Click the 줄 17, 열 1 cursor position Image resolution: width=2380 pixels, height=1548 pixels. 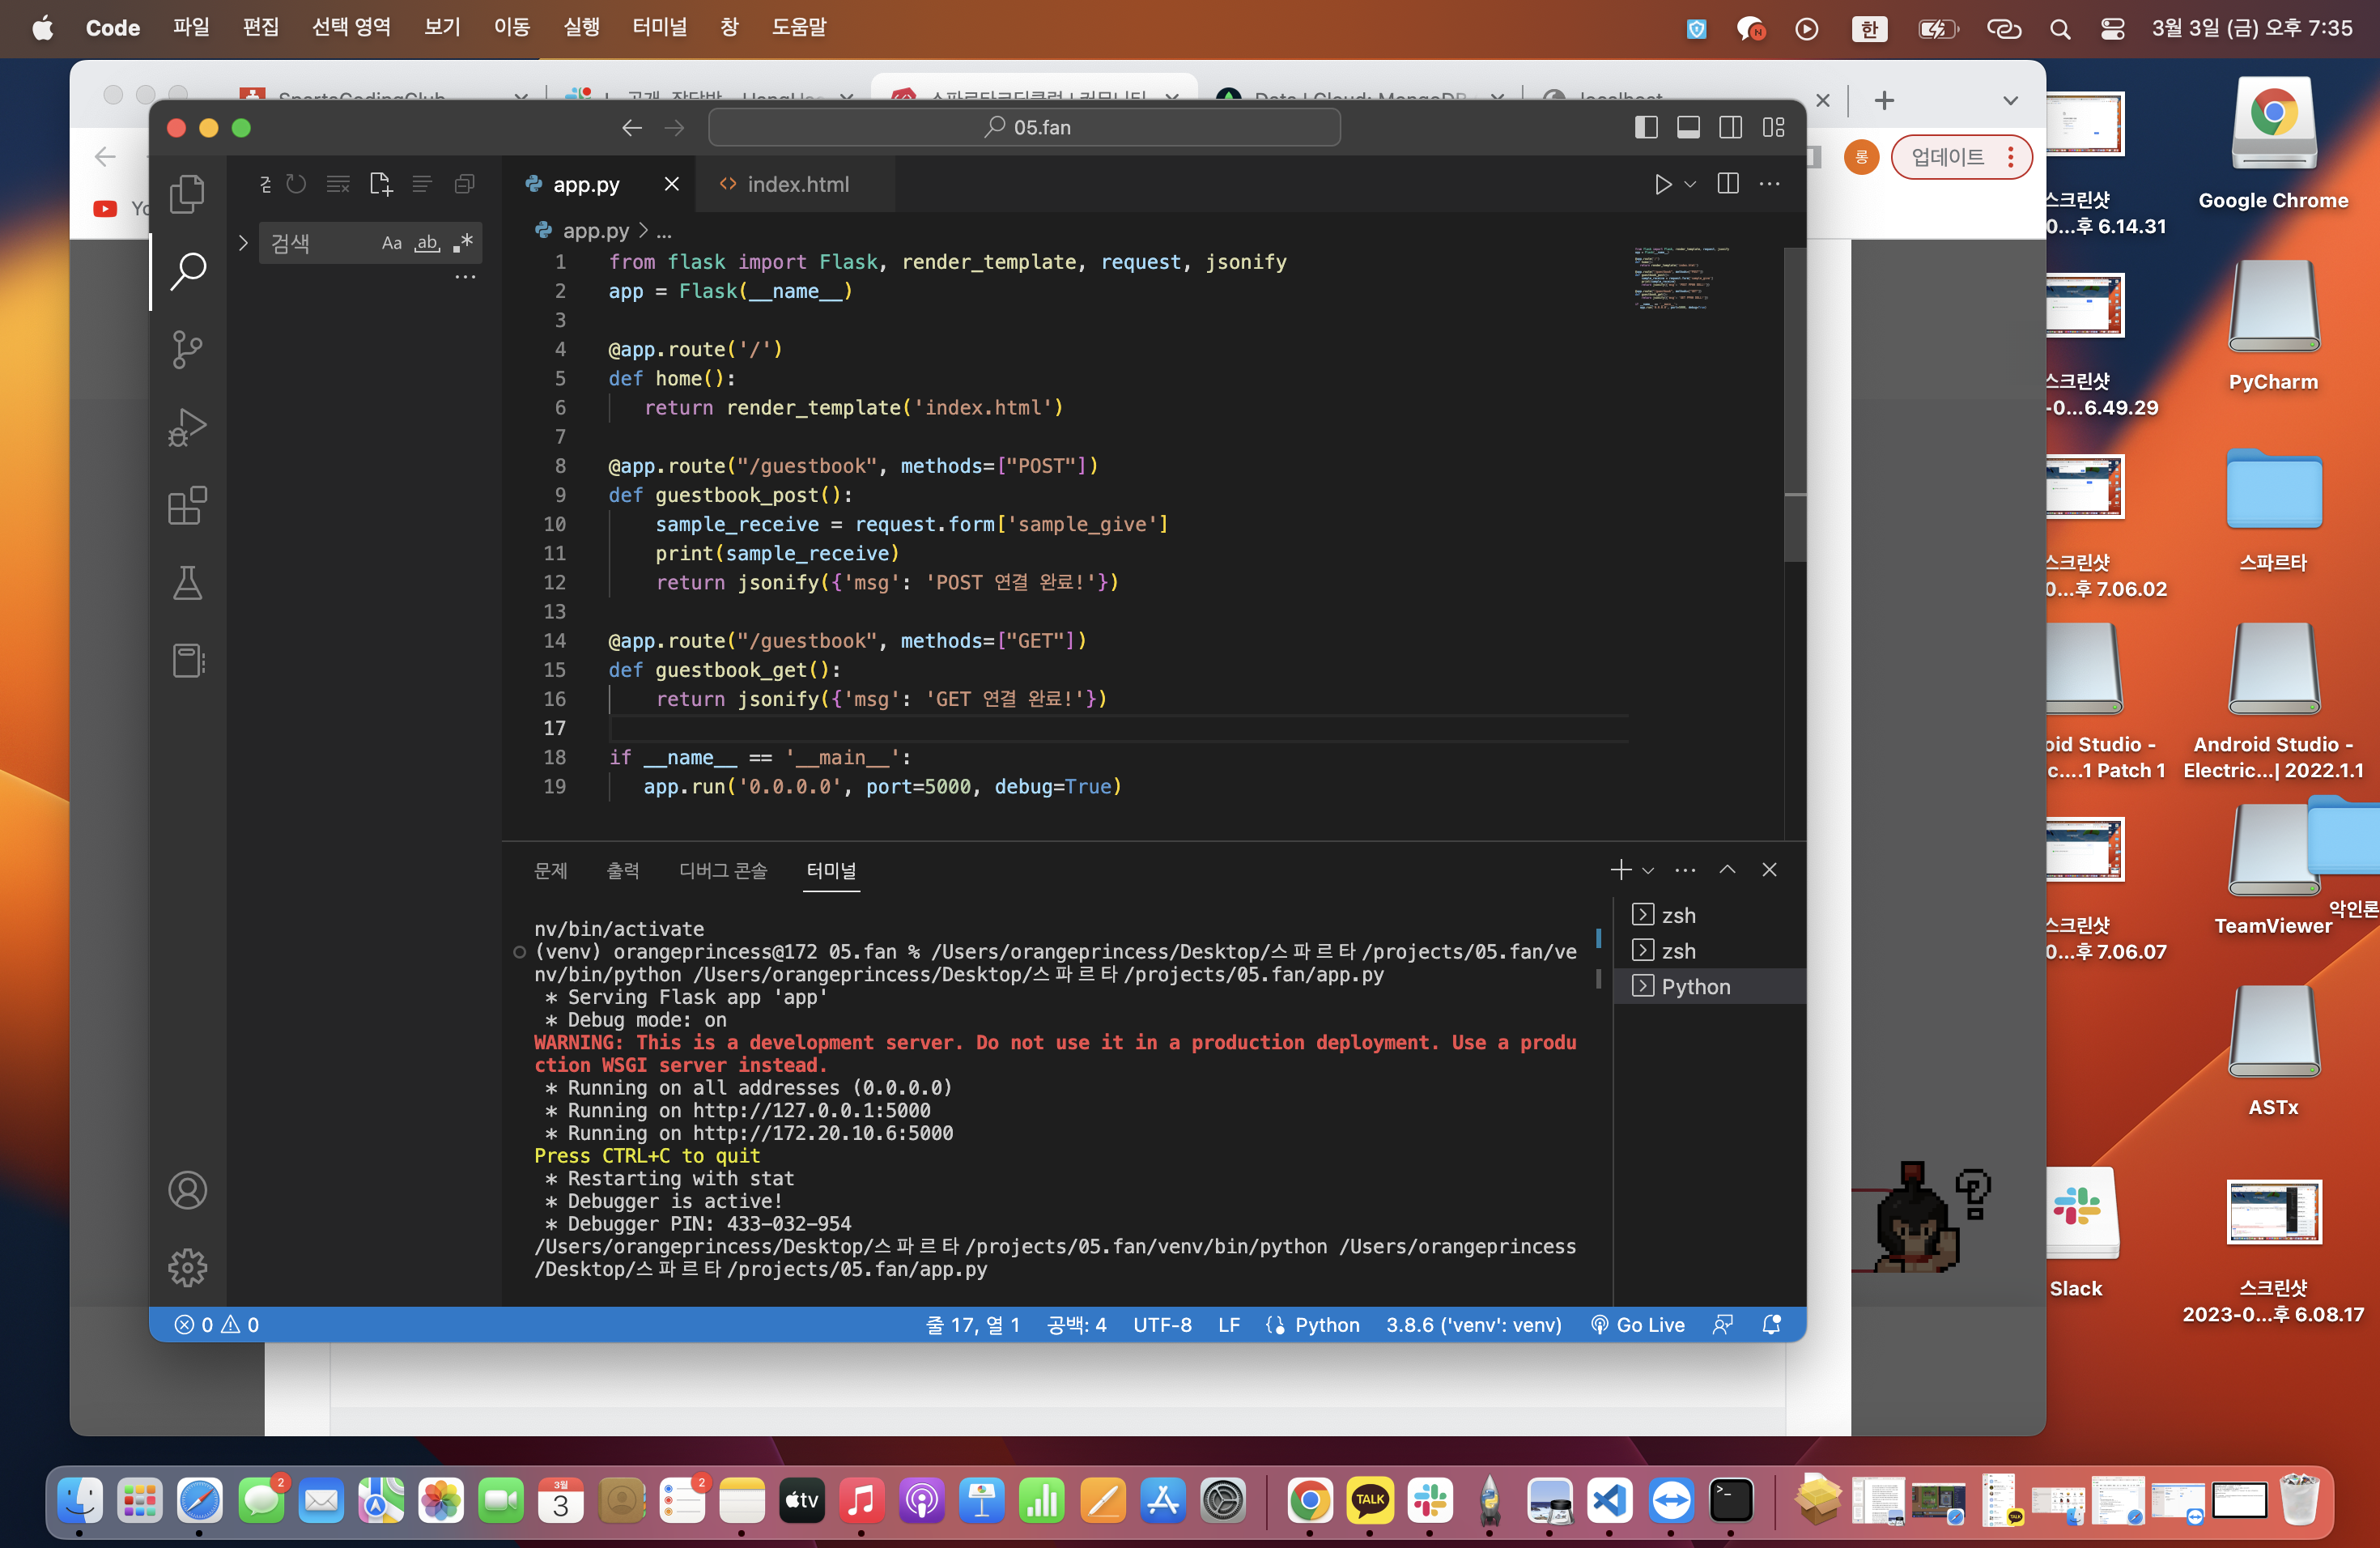[x=972, y=1324]
